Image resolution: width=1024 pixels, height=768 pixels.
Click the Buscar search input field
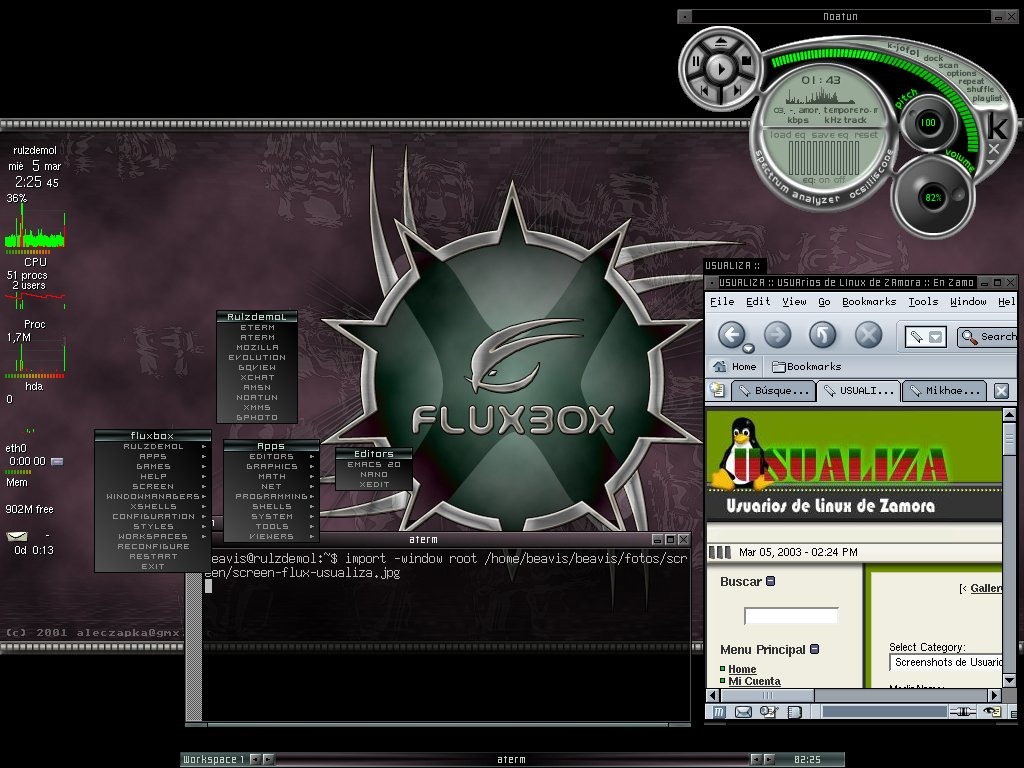click(791, 615)
